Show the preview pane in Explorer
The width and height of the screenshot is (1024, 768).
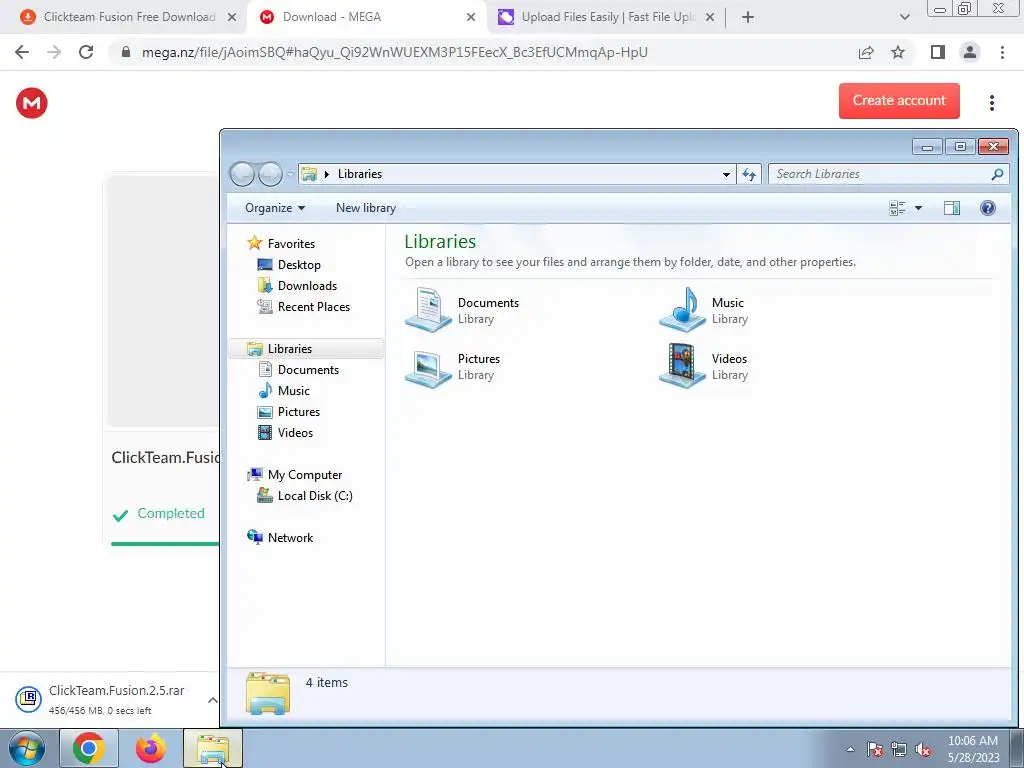[952, 208]
